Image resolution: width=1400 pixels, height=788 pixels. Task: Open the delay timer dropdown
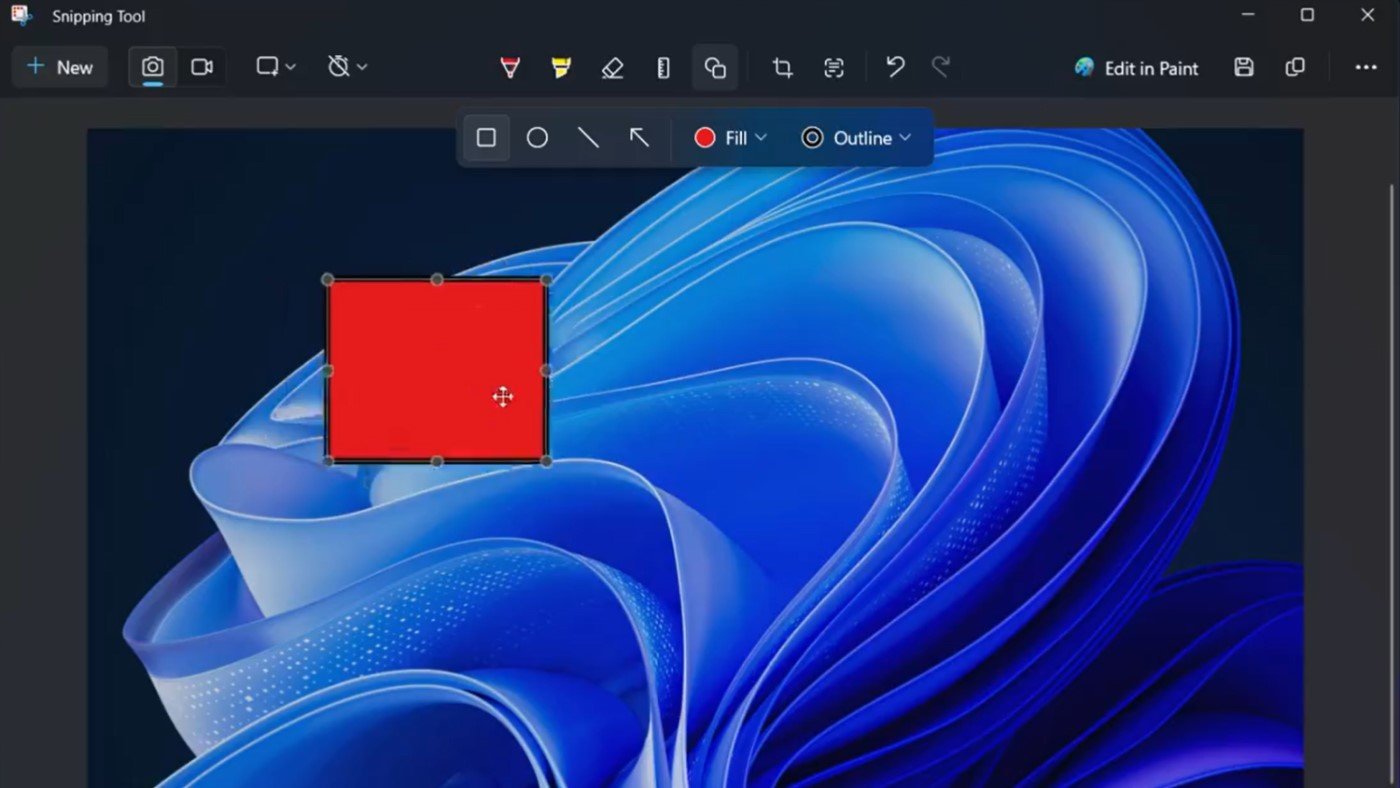pyautogui.click(x=348, y=67)
